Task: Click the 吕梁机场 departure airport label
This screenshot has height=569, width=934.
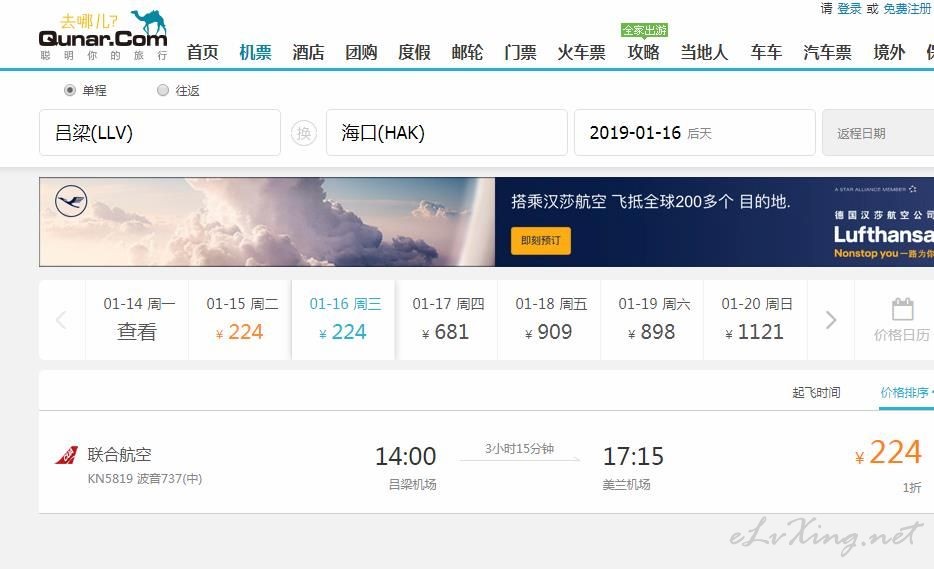Action: pyautogui.click(x=412, y=484)
